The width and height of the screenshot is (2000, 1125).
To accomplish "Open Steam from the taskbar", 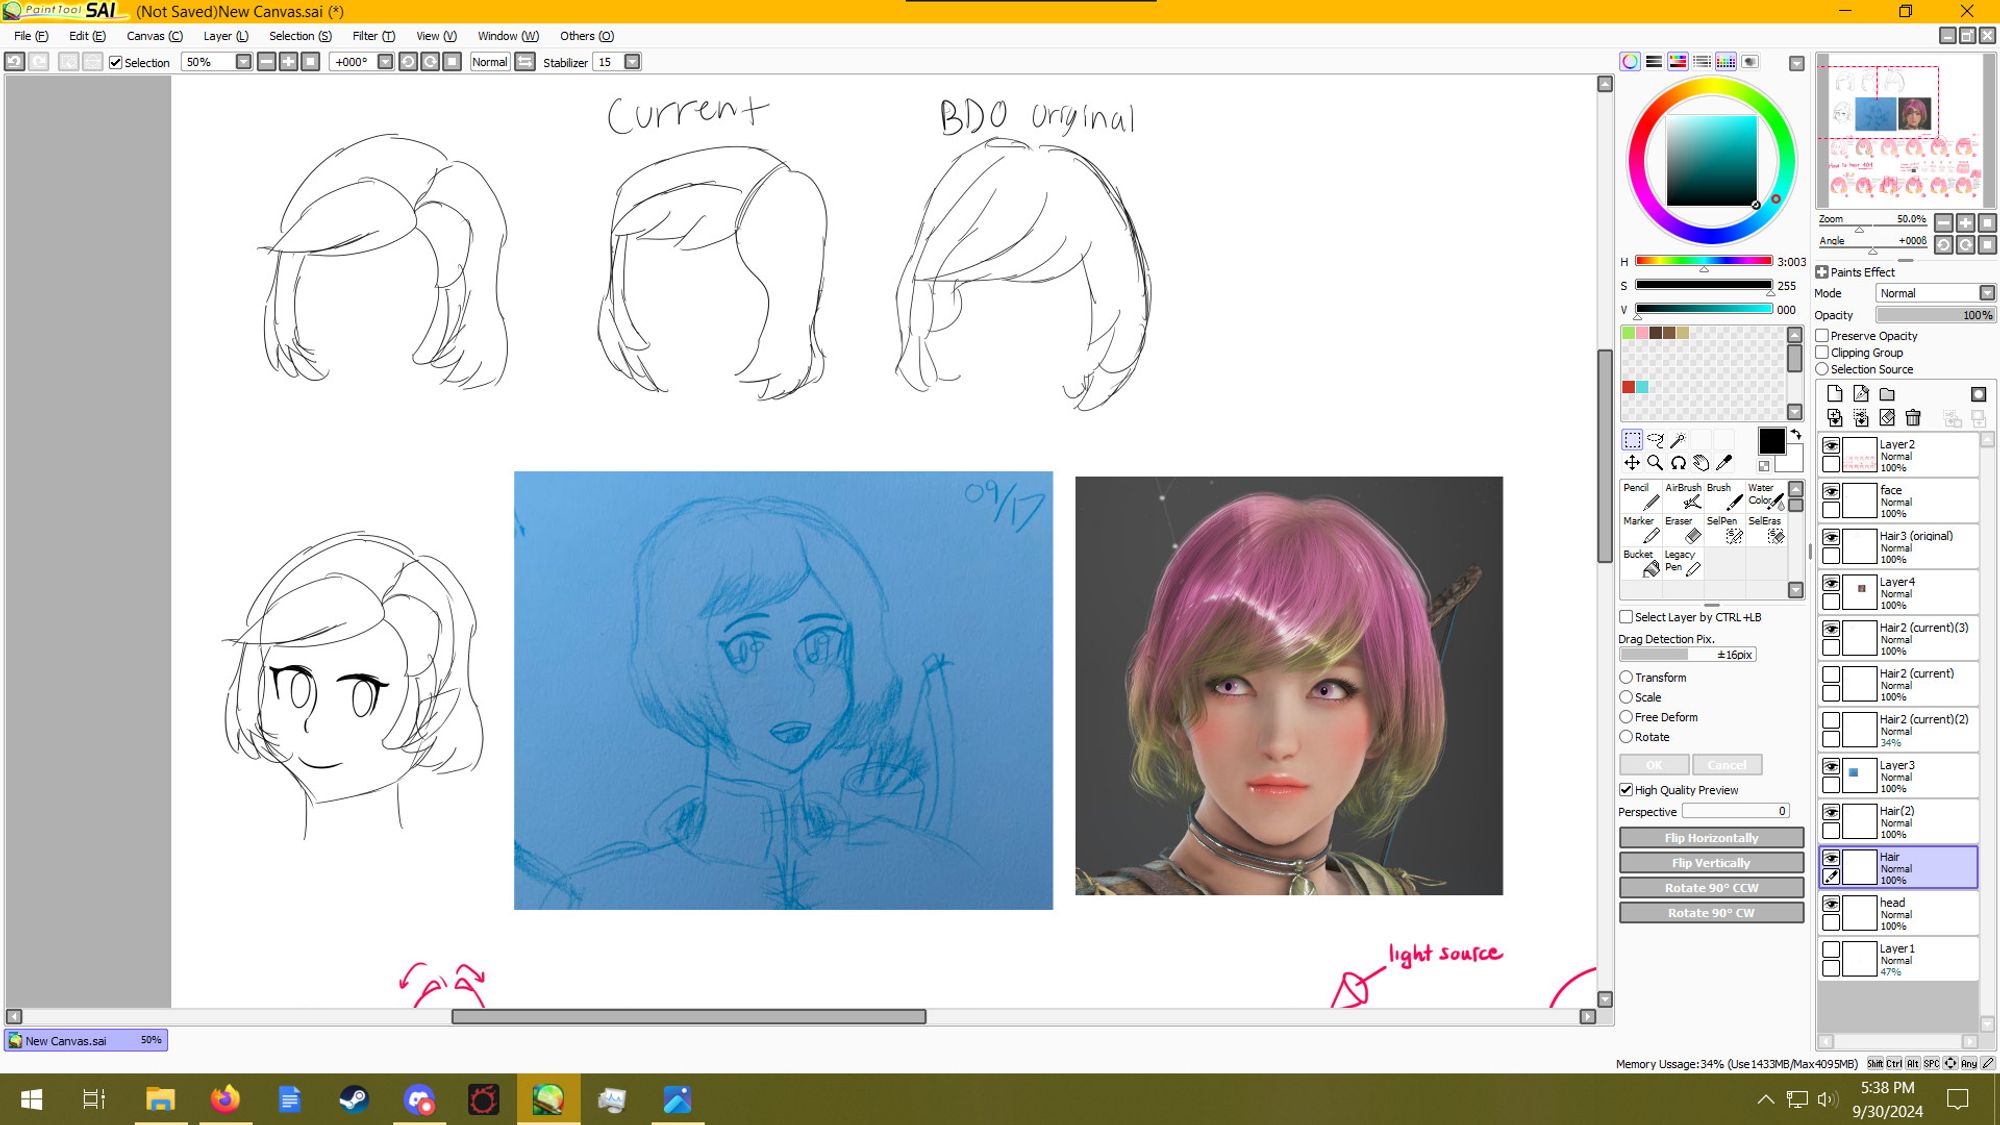I will [354, 1100].
